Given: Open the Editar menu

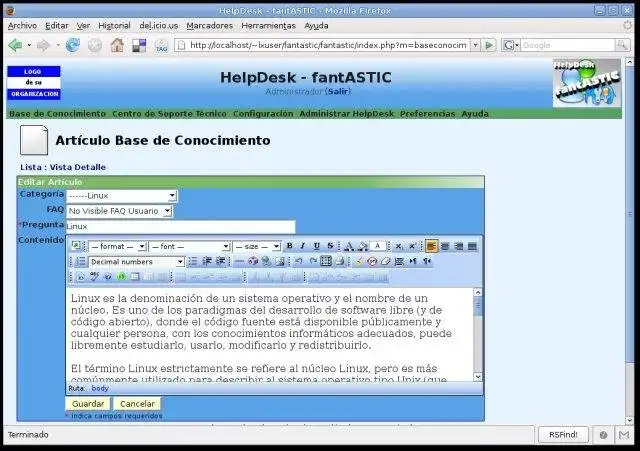Looking at the screenshot, I should [x=57, y=26].
